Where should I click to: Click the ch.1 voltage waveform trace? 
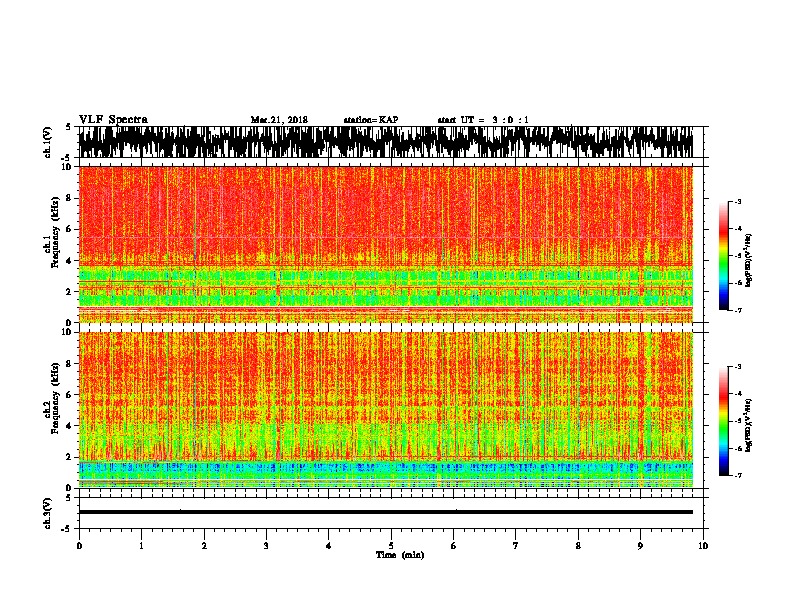pyautogui.click(x=385, y=142)
